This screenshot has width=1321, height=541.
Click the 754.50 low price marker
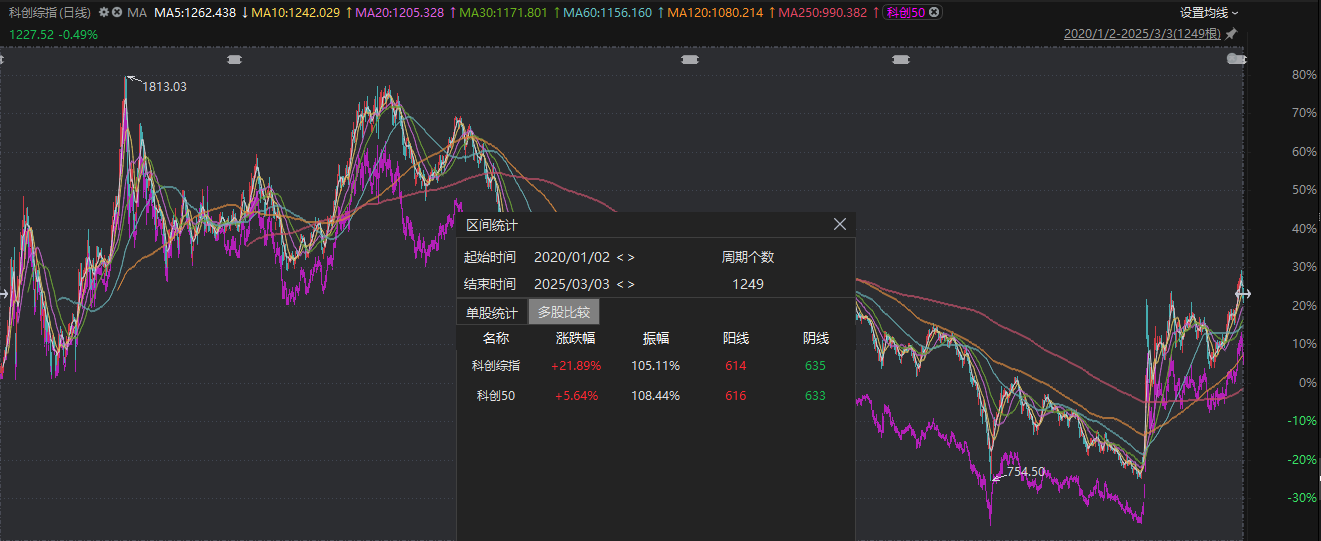pyautogui.click(x=1025, y=472)
